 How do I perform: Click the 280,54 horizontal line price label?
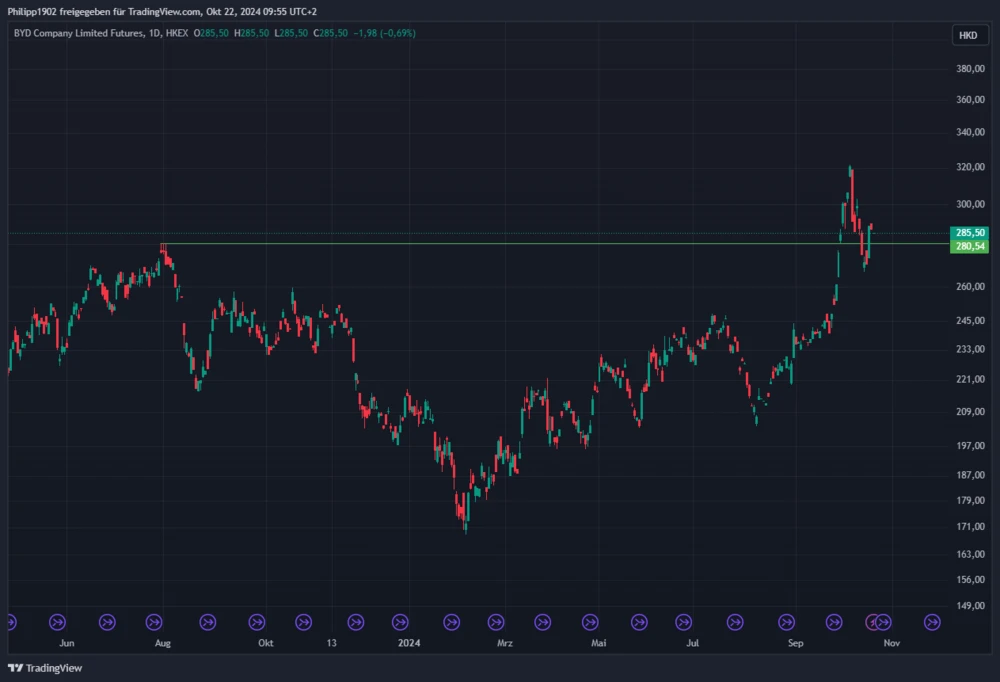click(970, 246)
